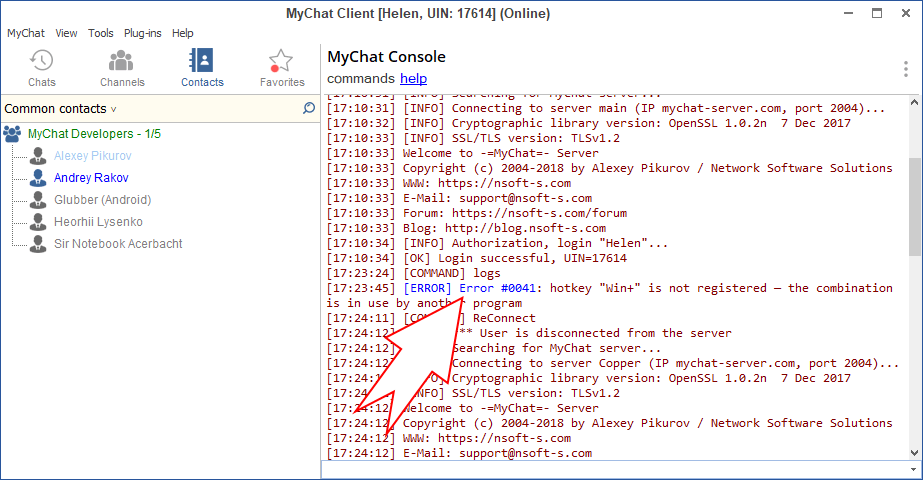The image size is (923, 480).
Task: Click the console vertical scrollbar thumb
Action: coord(914,206)
